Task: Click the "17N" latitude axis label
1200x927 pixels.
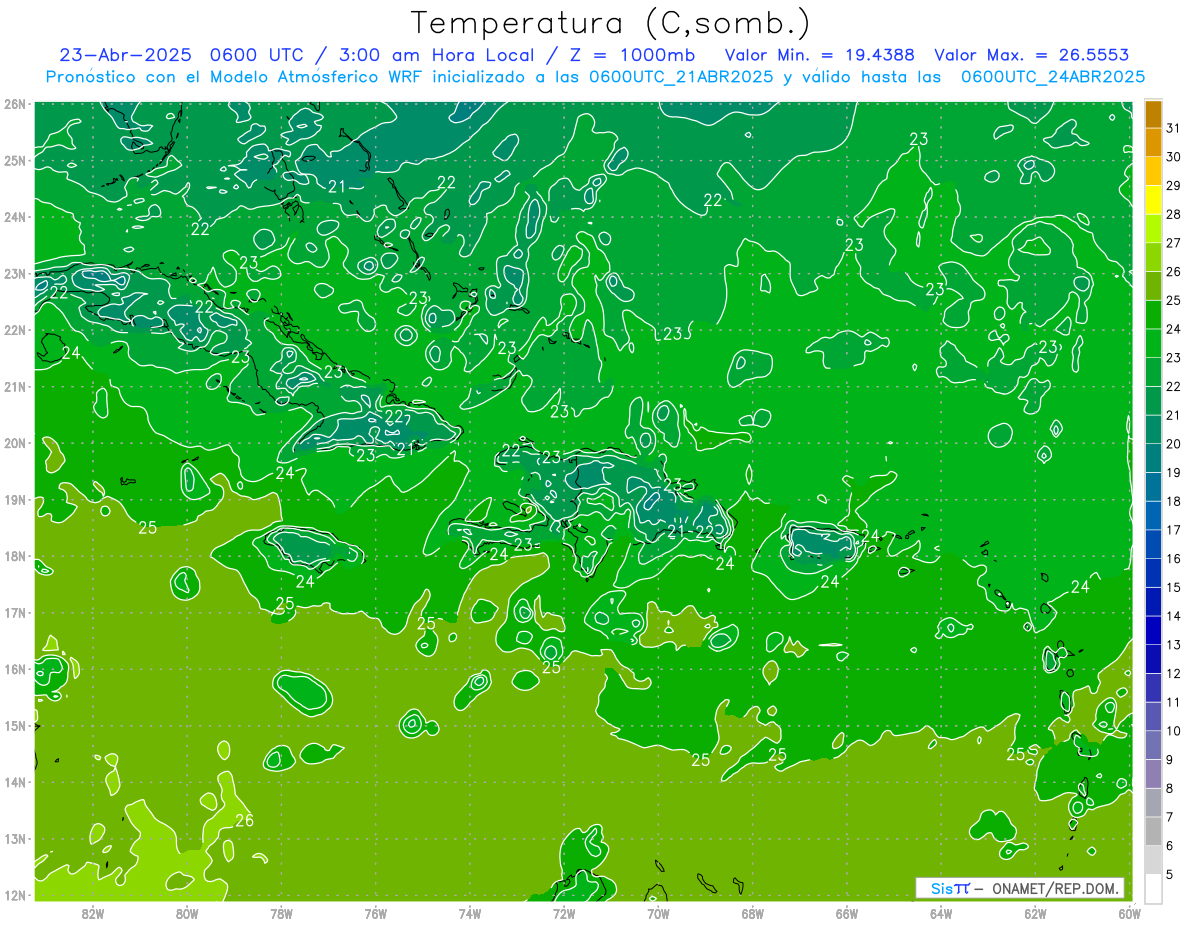Action: pos(15,613)
